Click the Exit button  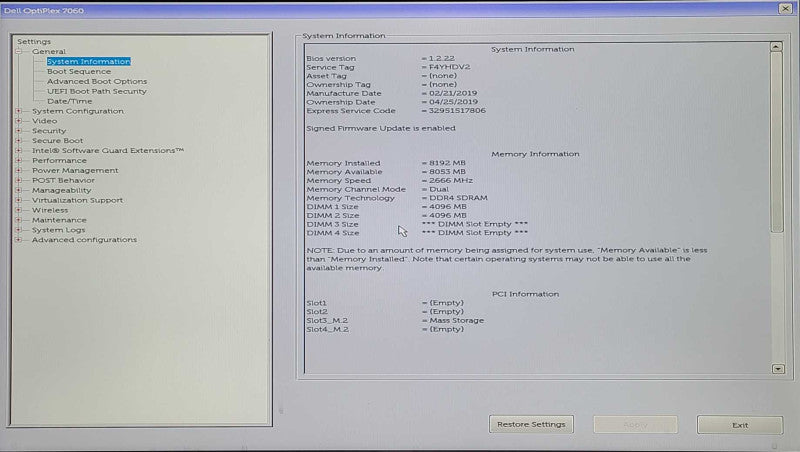(x=740, y=425)
